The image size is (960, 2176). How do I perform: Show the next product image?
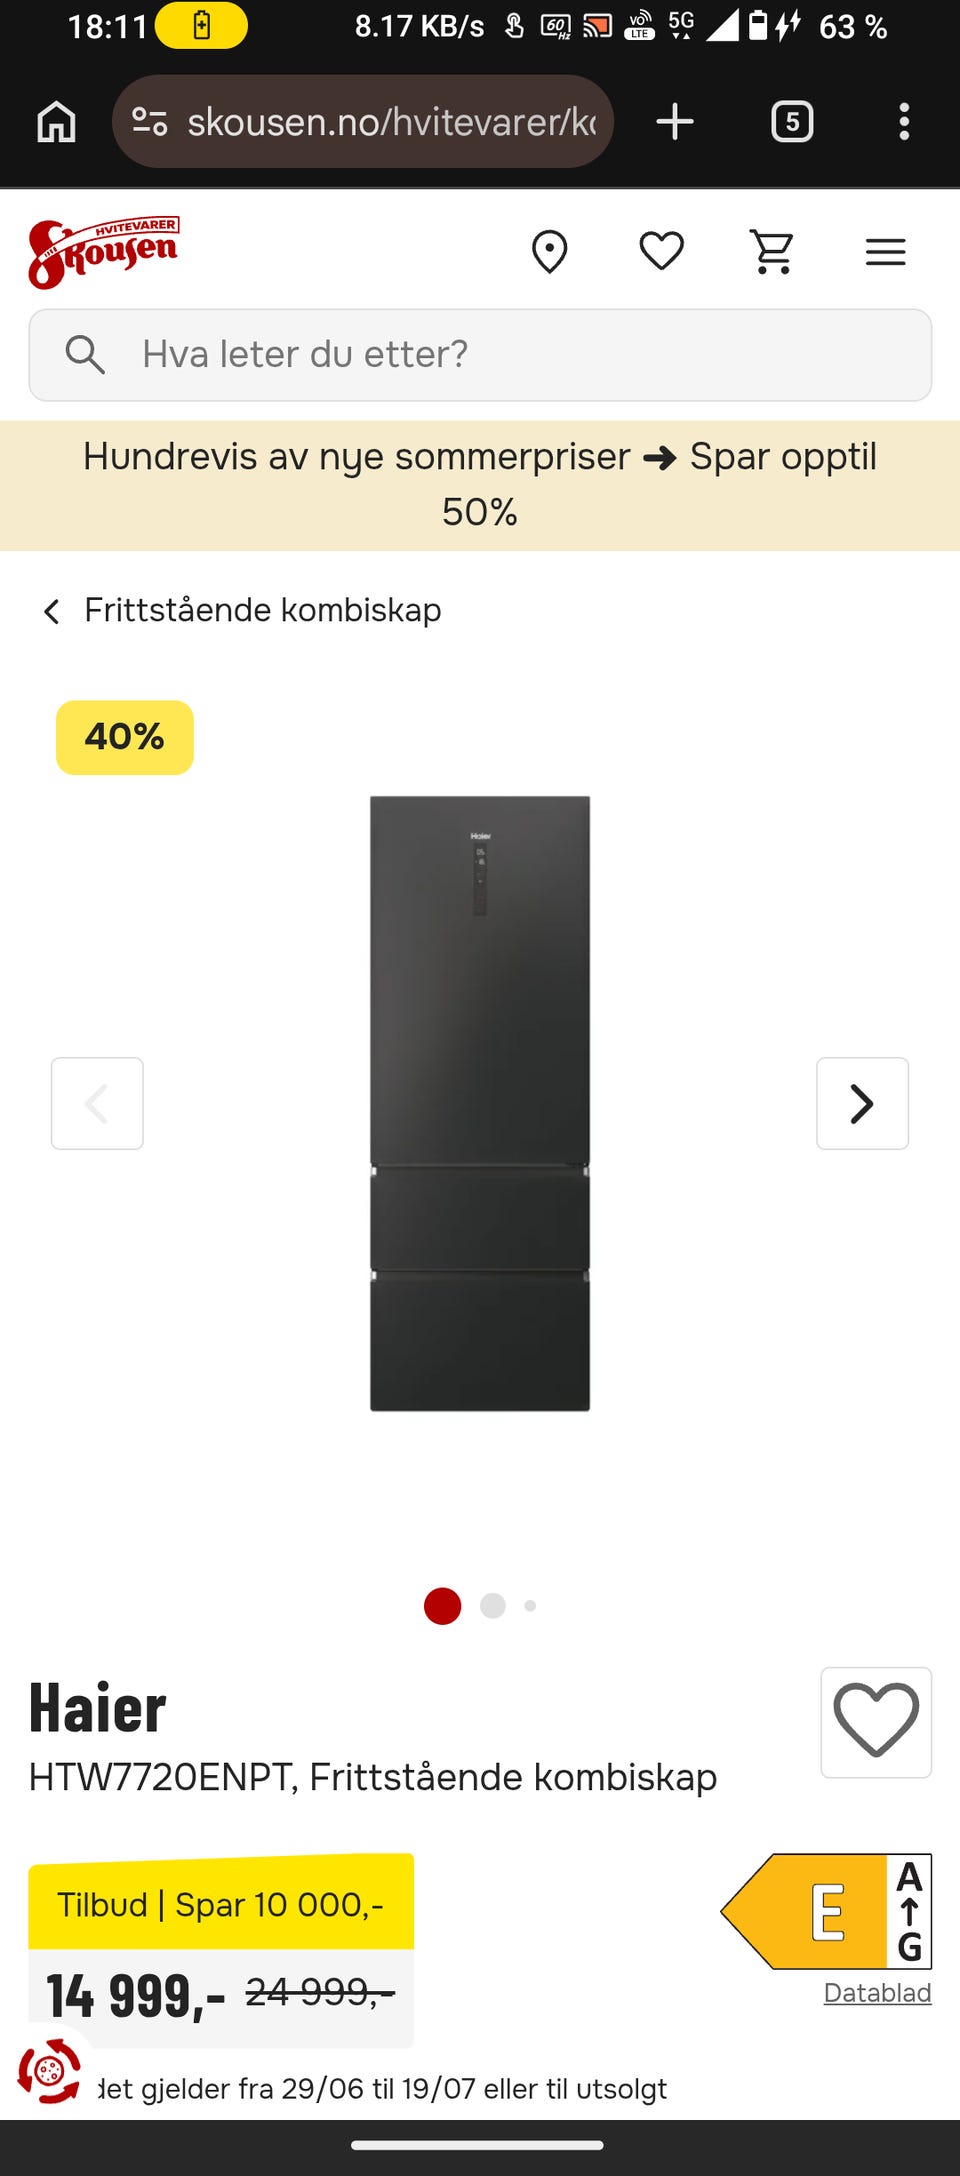pyautogui.click(x=862, y=1103)
